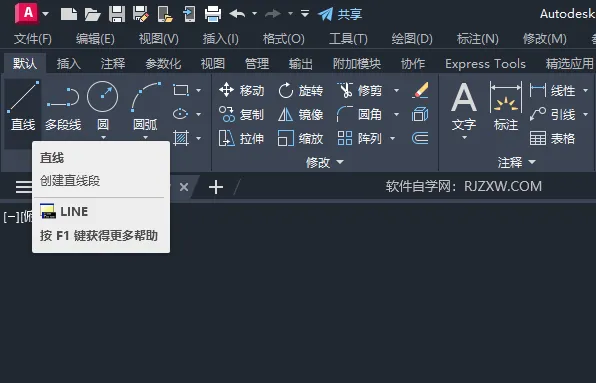Open the 文件(F) menu
Image resolution: width=596 pixels, height=383 pixels.
tap(33, 39)
